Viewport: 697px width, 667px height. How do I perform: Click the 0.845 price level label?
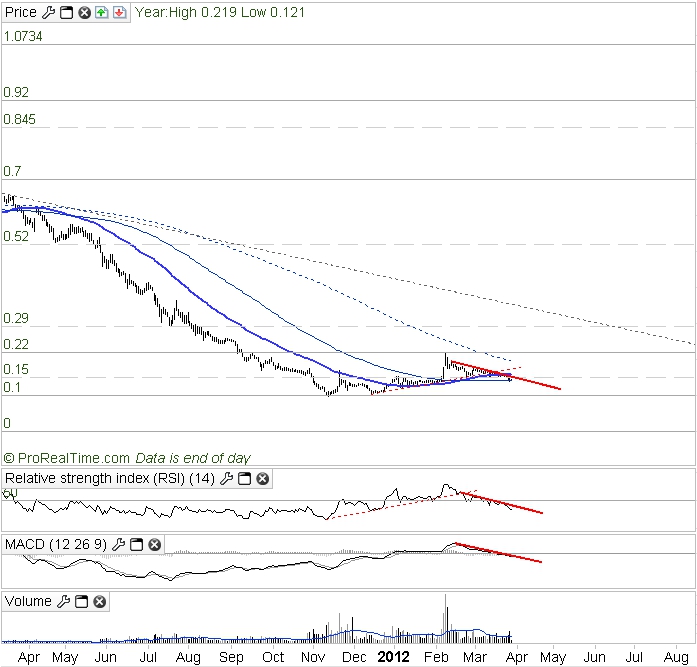(x=20, y=120)
